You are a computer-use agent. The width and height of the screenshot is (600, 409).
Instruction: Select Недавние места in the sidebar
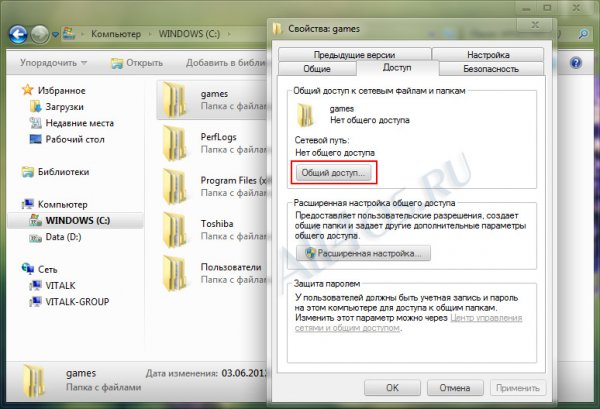[x=78, y=122]
